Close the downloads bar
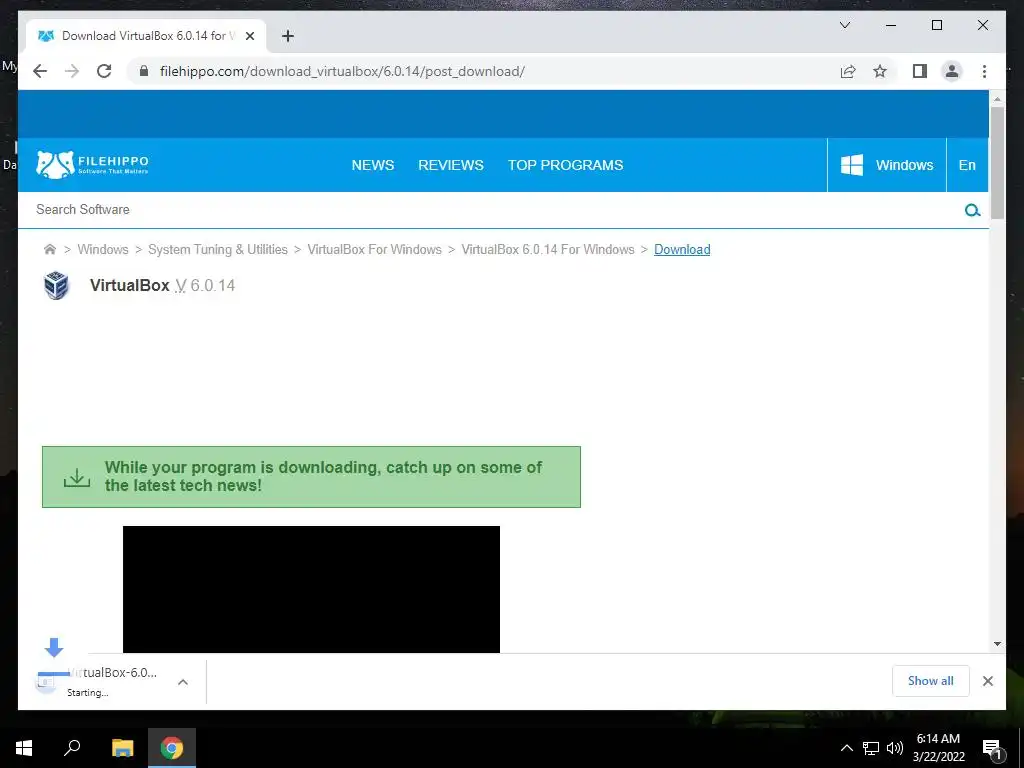 click(987, 681)
